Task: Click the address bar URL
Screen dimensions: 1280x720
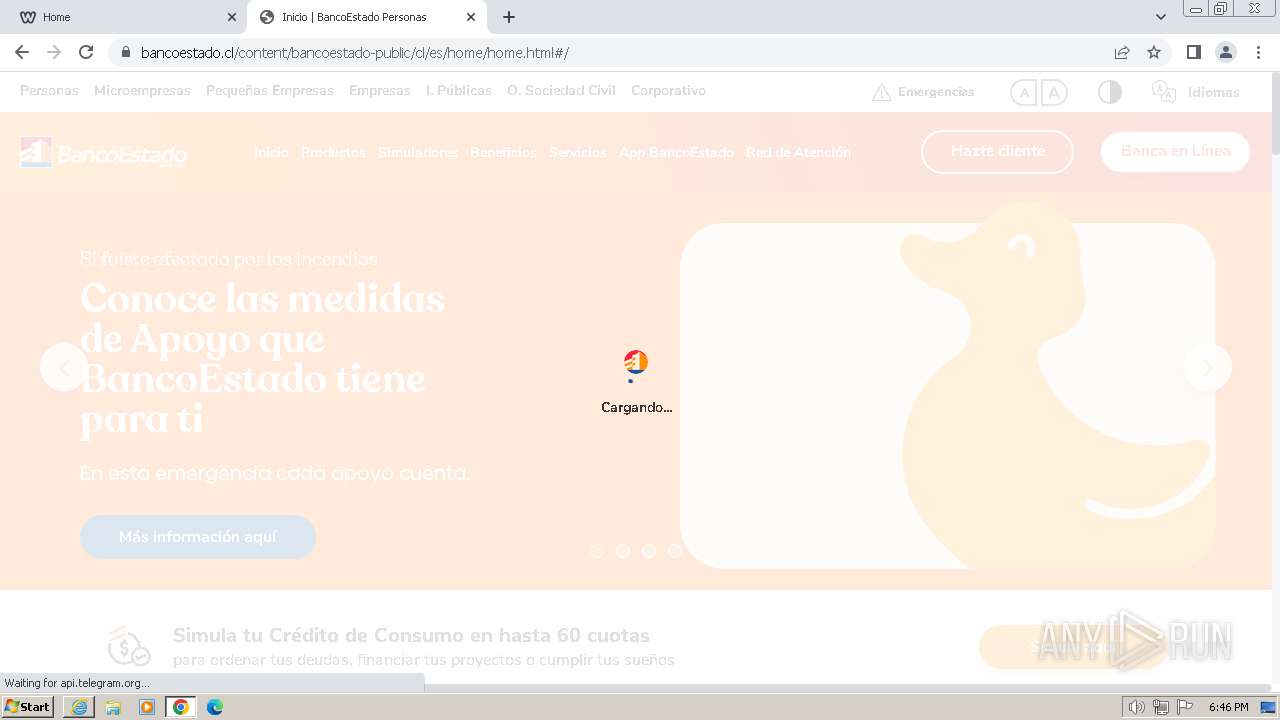Action: tap(355, 52)
